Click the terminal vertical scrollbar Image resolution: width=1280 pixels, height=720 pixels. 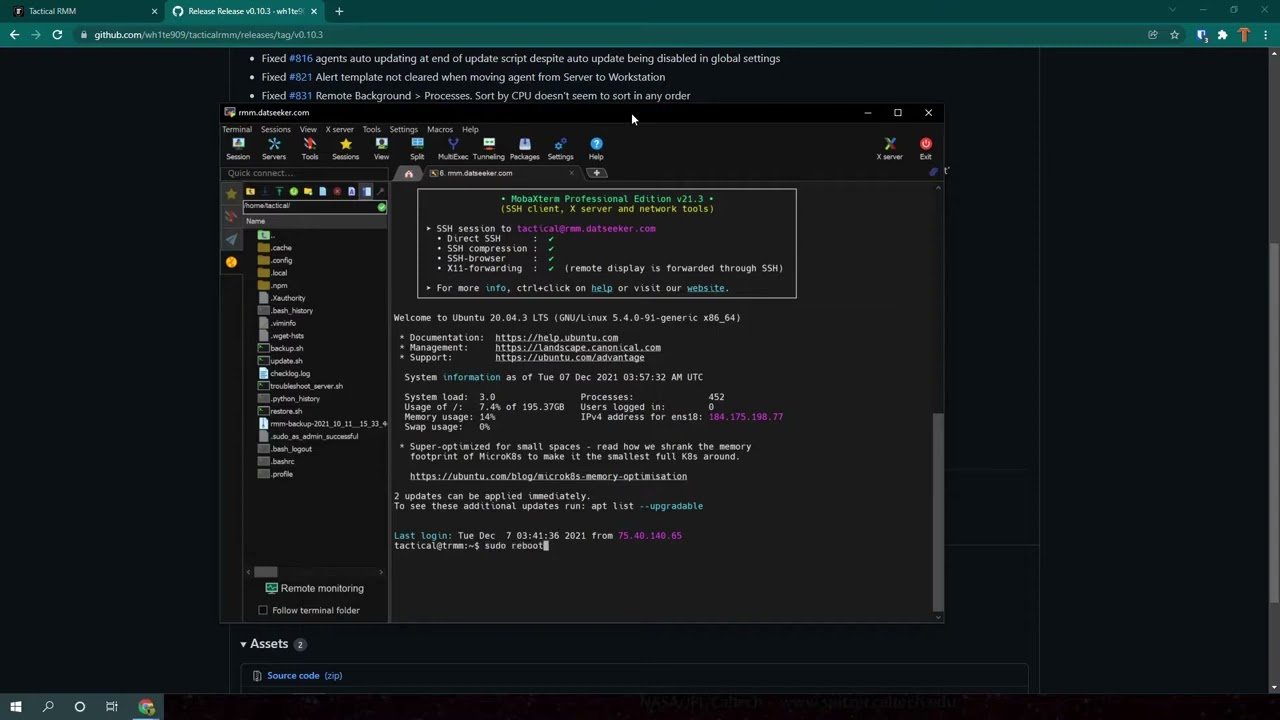point(937,510)
